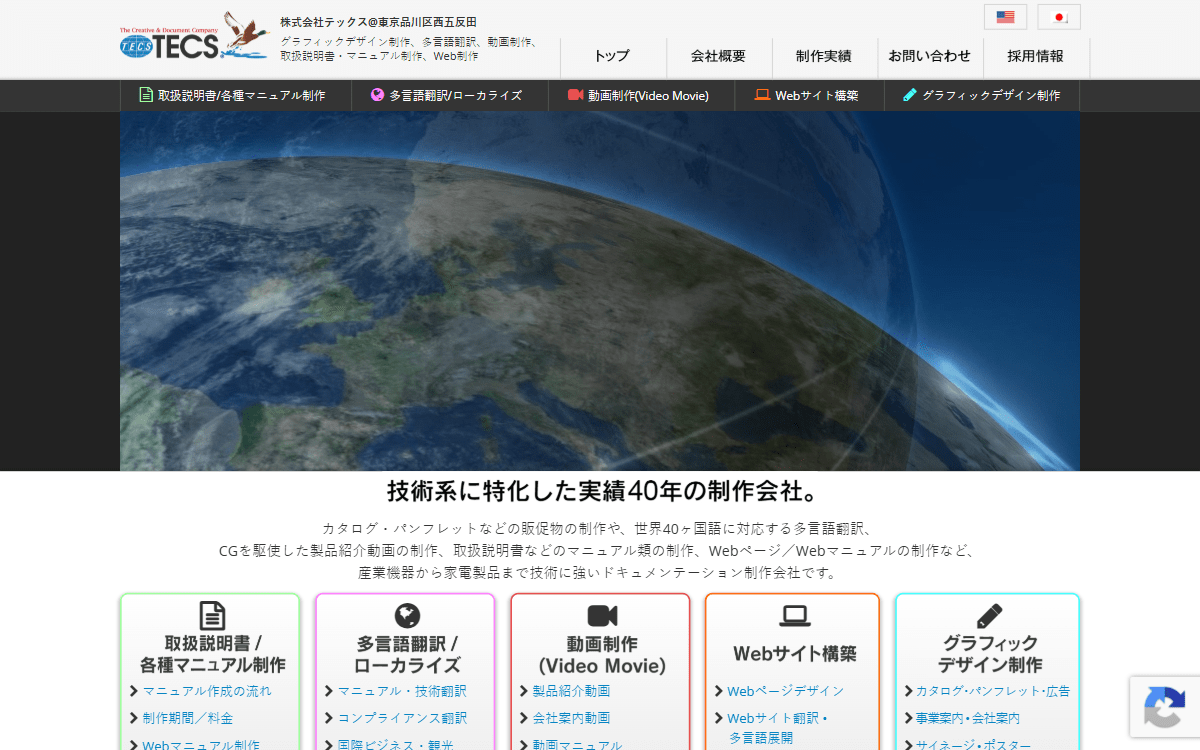
Task: Click 多言語翻訳 / ローカライズ card heading
Action: pyautogui.click(x=407, y=654)
